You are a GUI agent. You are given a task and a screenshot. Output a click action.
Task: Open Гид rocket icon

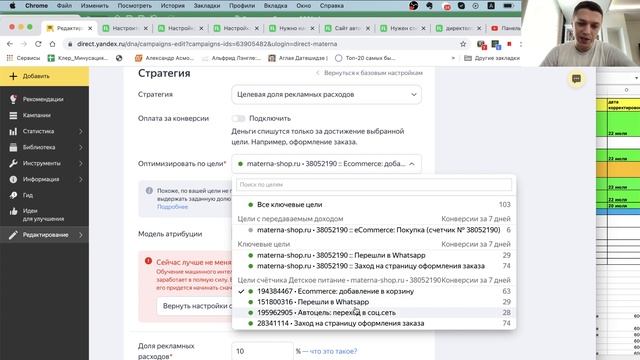coord(13,195)
